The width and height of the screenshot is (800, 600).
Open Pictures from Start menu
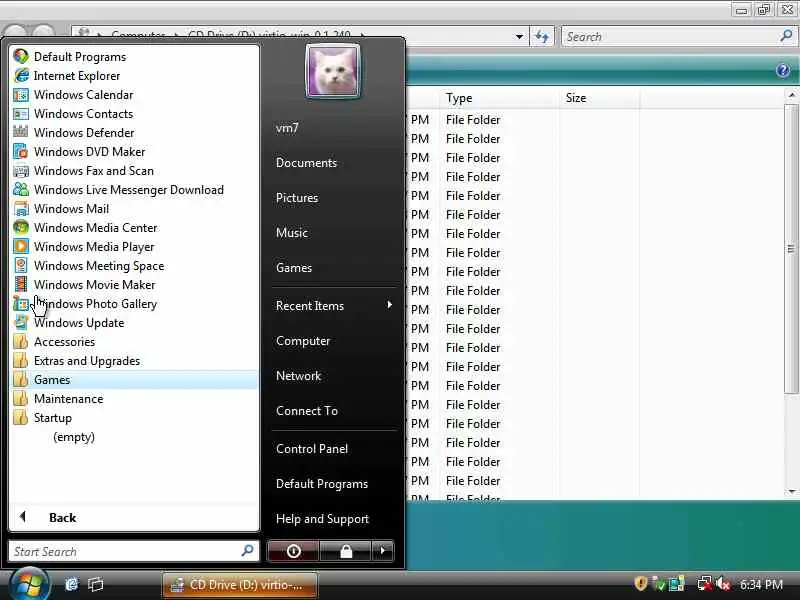297,198
